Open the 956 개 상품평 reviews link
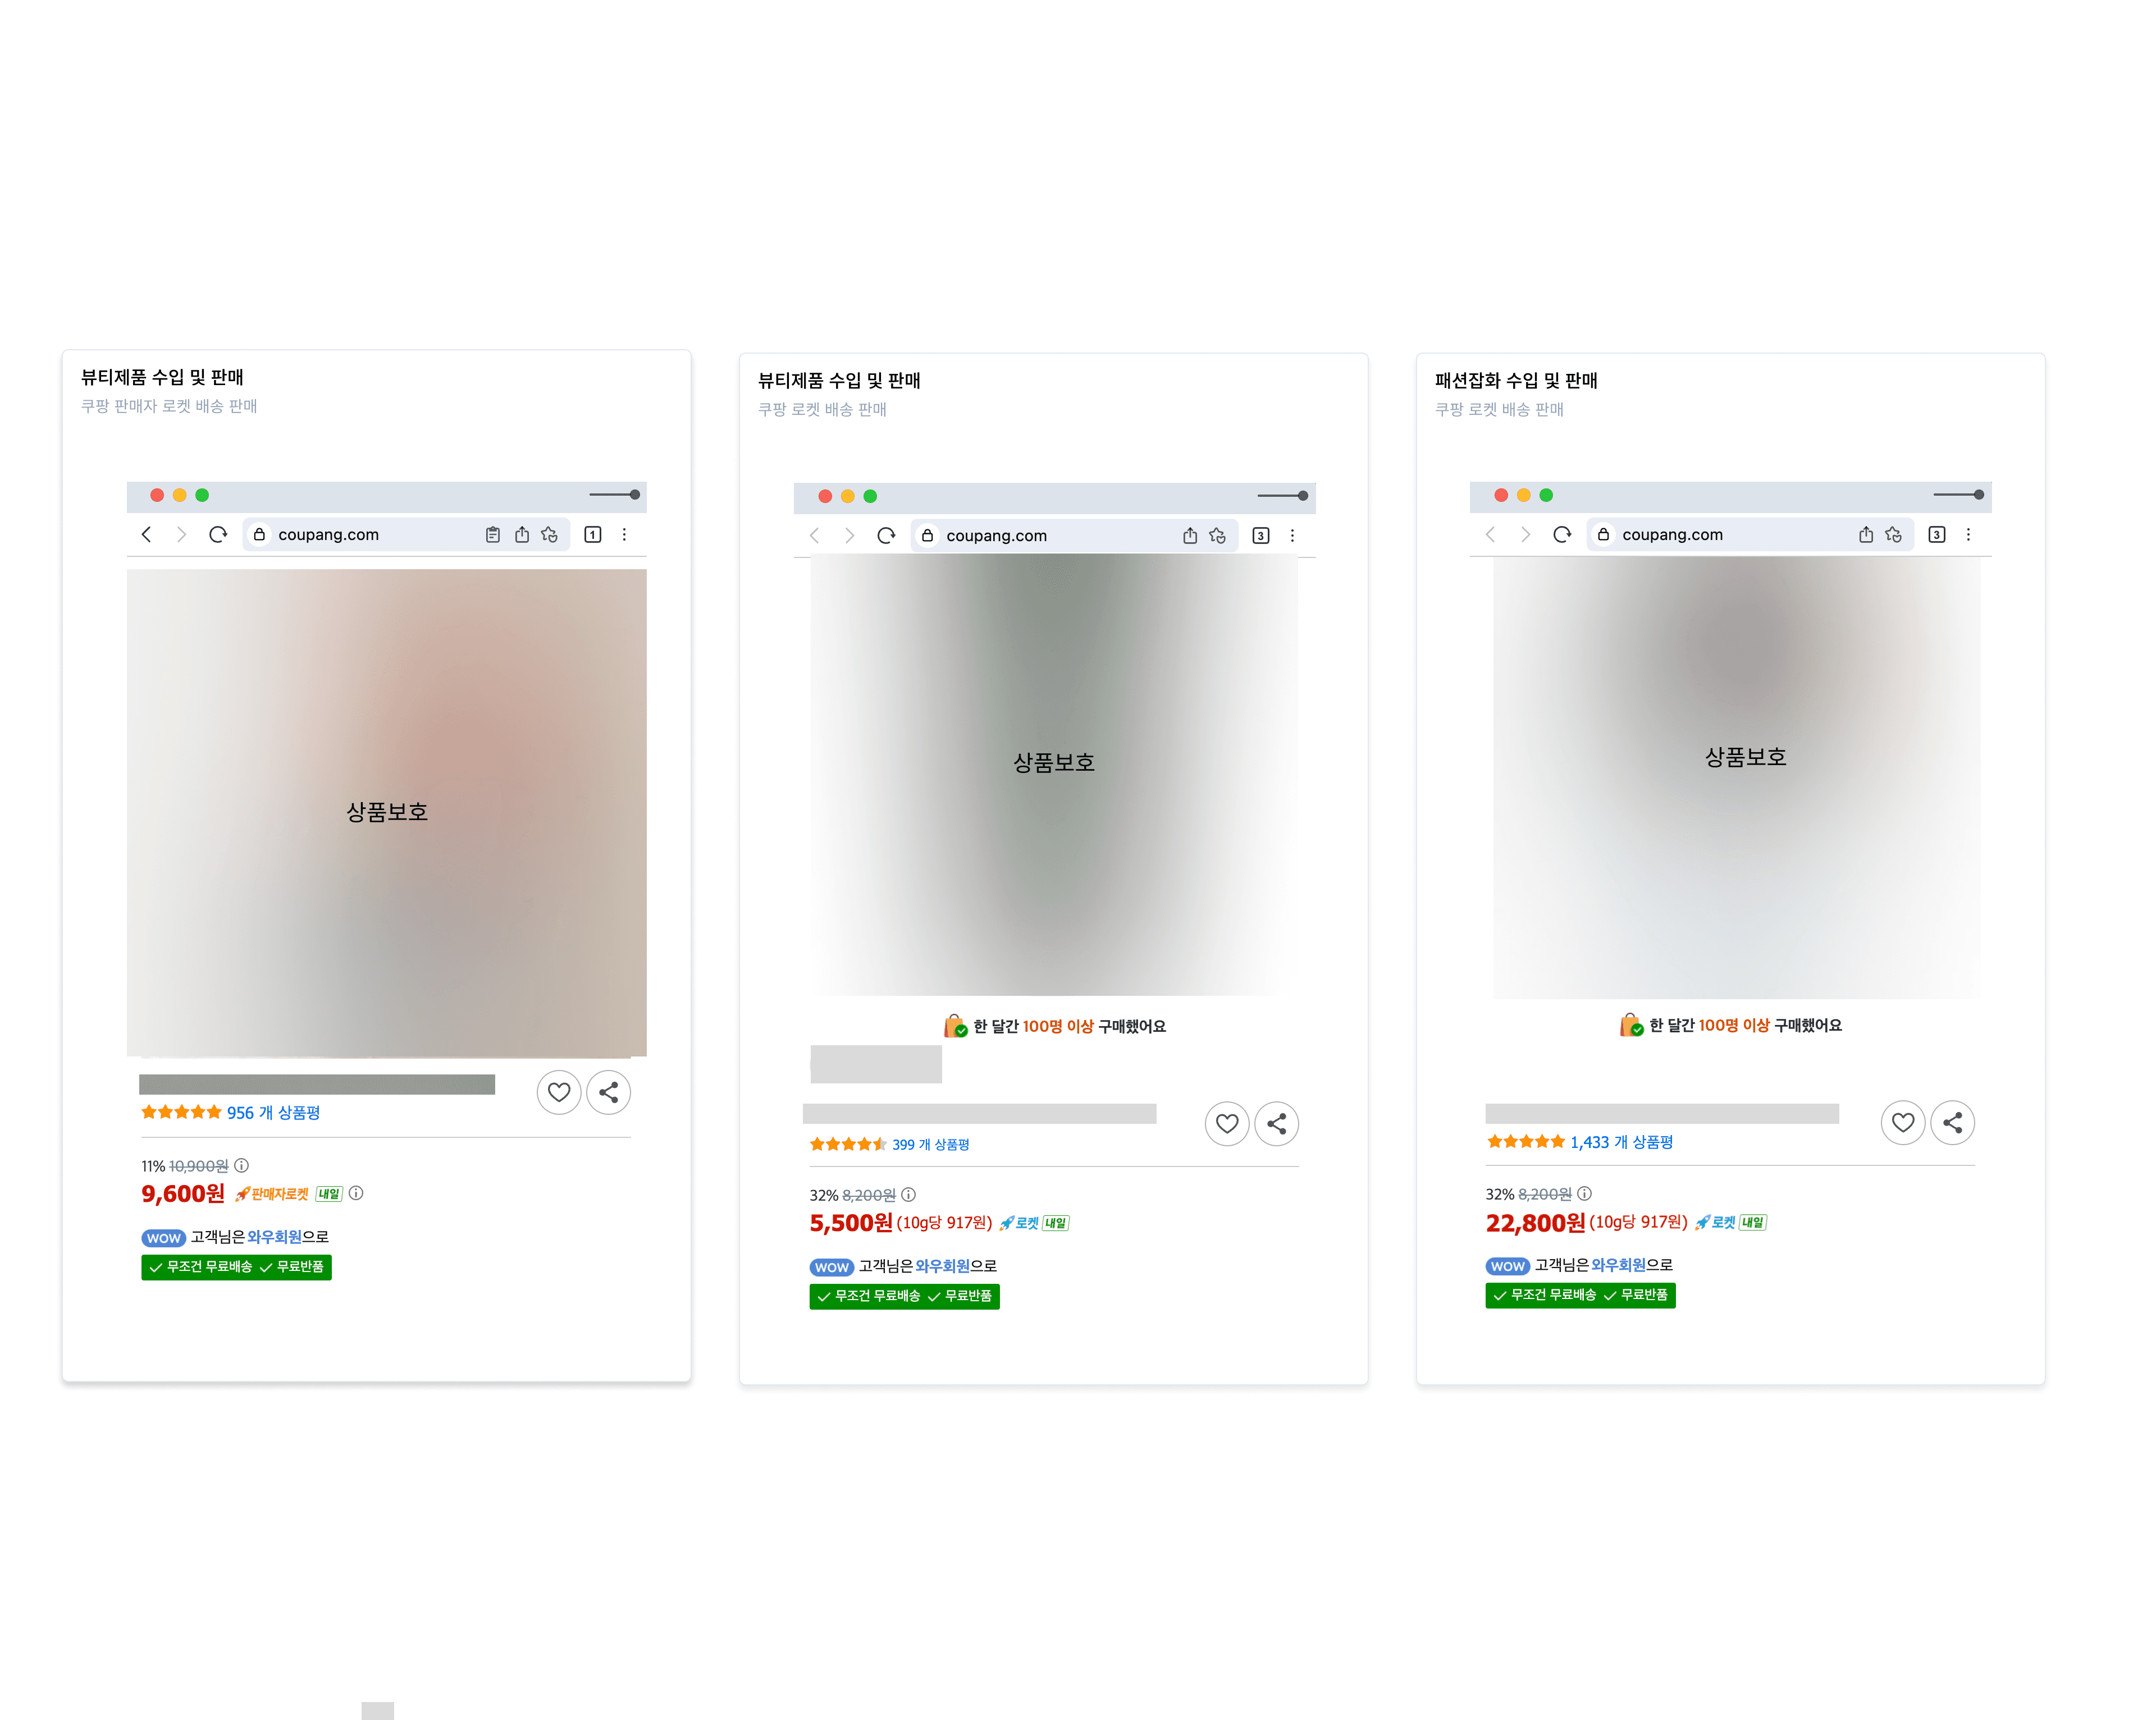Viewport: 2156px width, 1720px height. [273, 1113]
